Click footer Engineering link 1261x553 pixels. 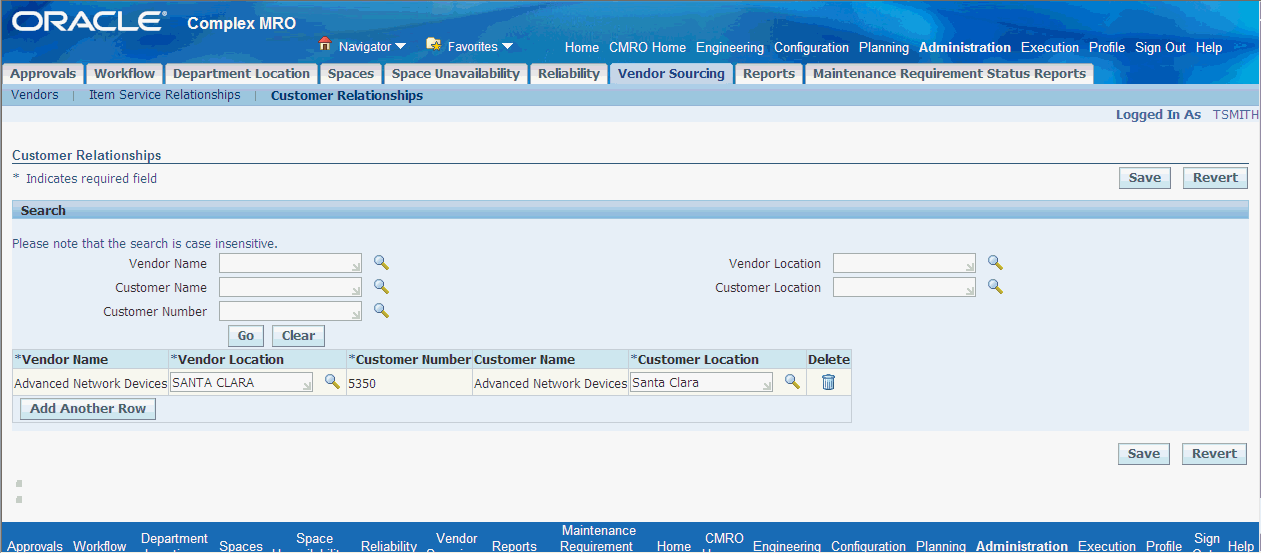pyautogui.click(x=787, y=546)
